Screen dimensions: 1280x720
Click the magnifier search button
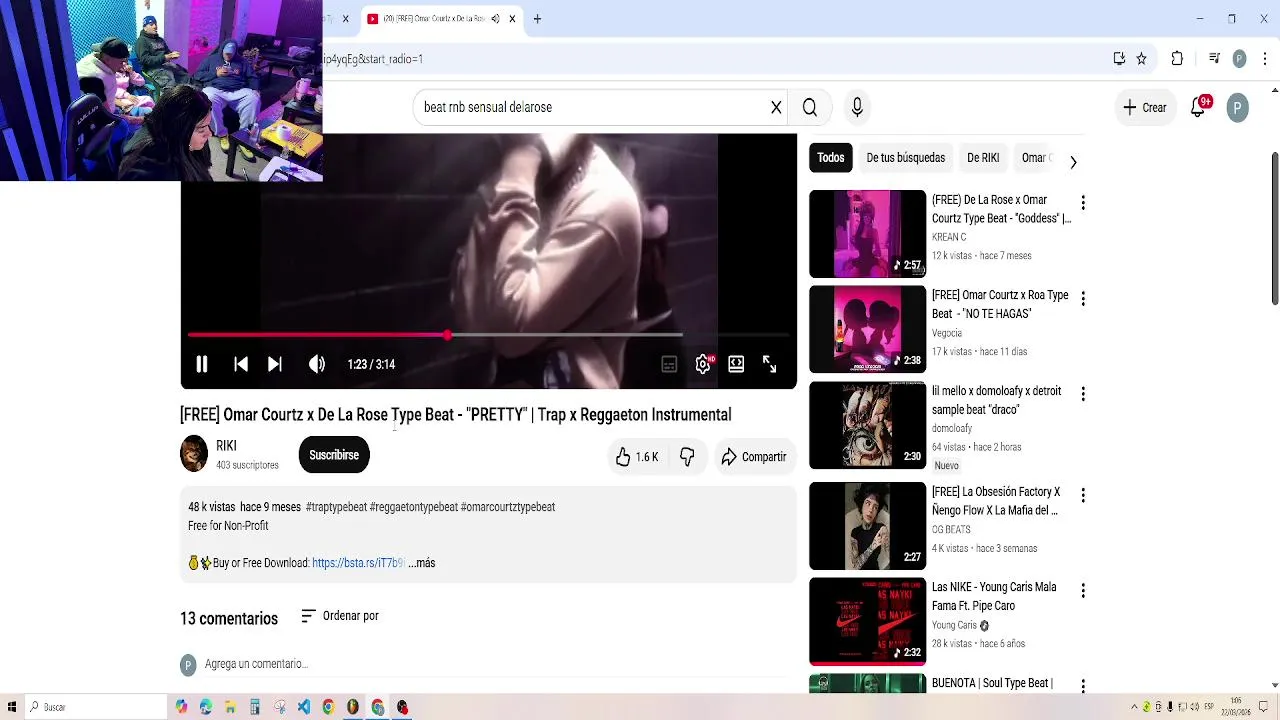[x=810, y=107]
